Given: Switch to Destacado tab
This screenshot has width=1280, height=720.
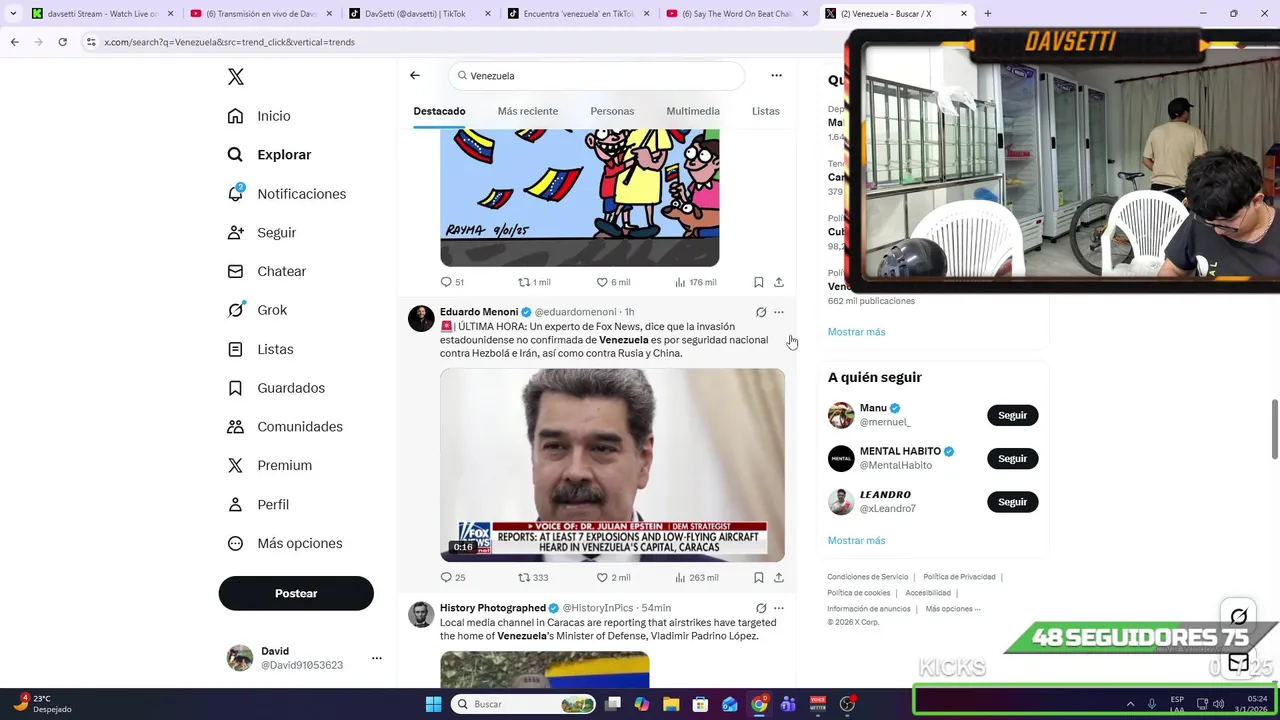Looking at the screenshot, I should pos(439,111).
